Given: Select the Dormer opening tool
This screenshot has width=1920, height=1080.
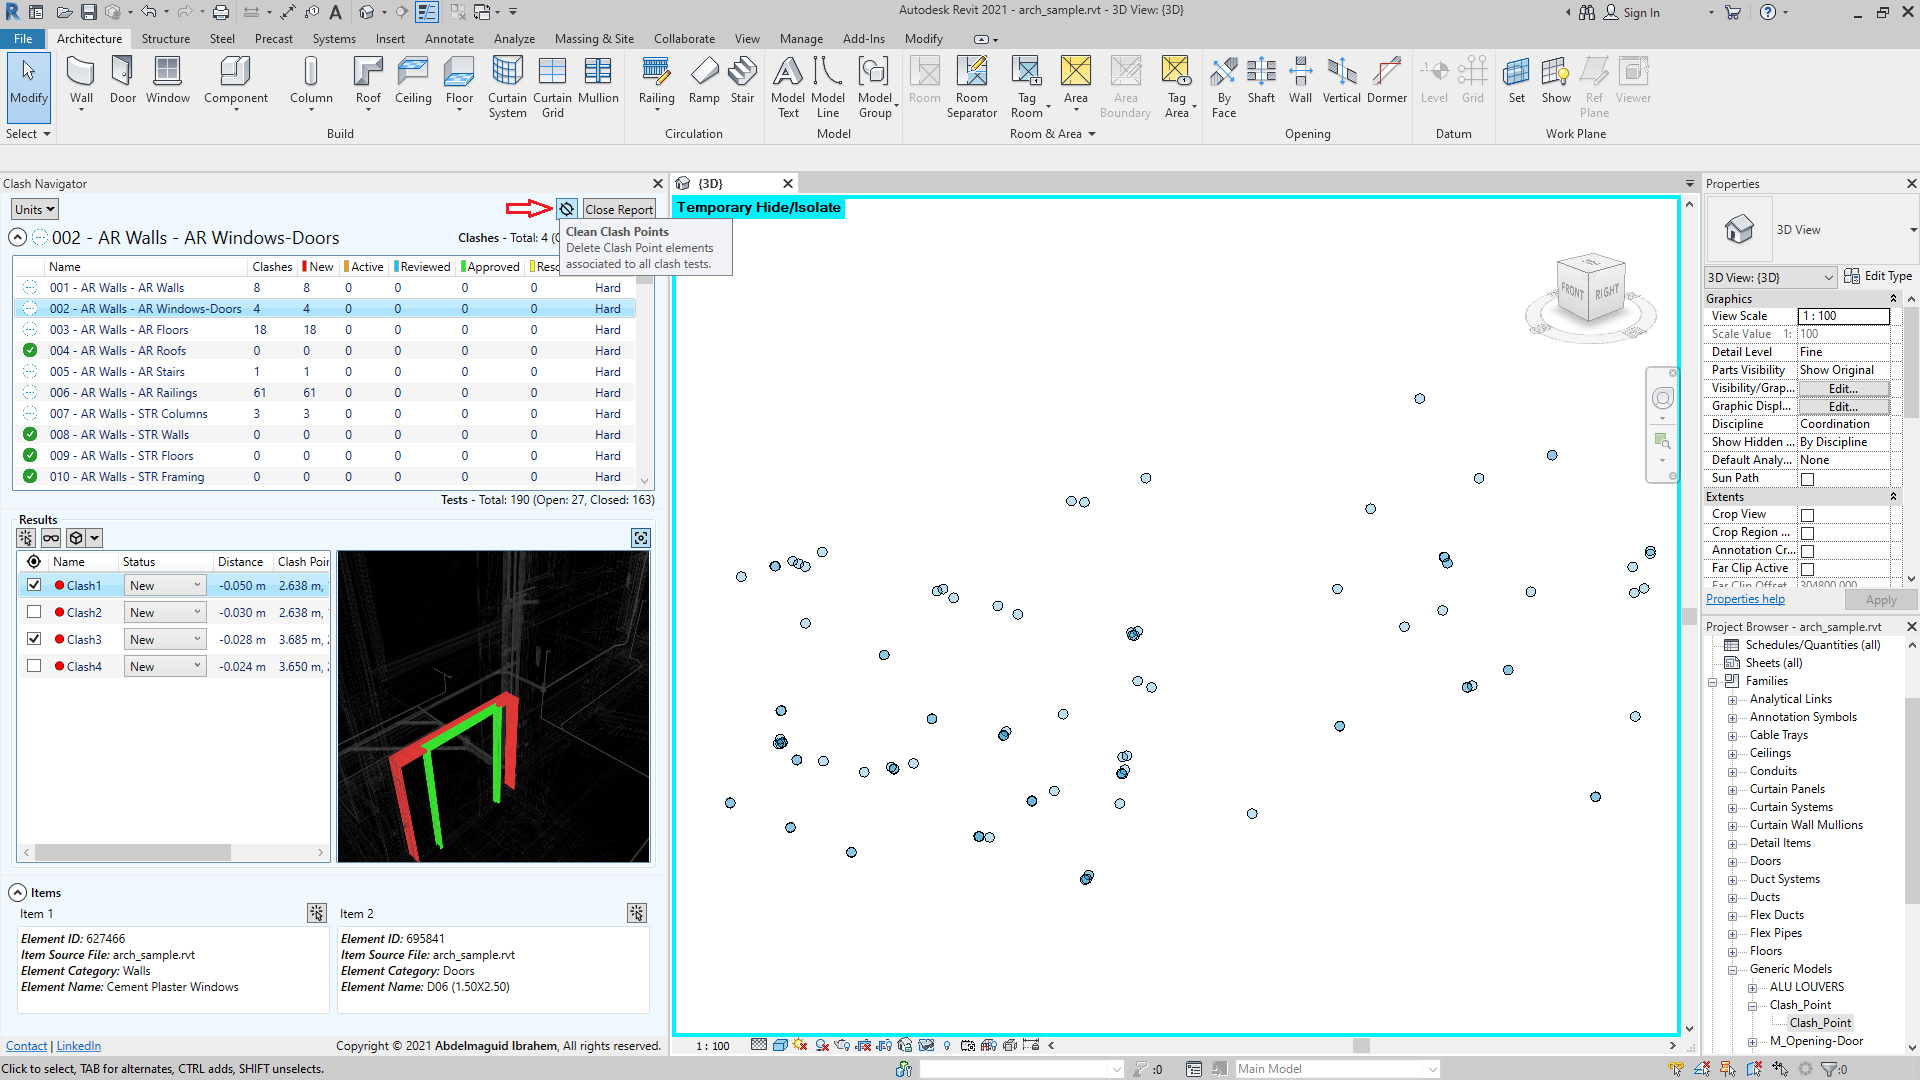Looking at the screenshot, I should 1386,80.
